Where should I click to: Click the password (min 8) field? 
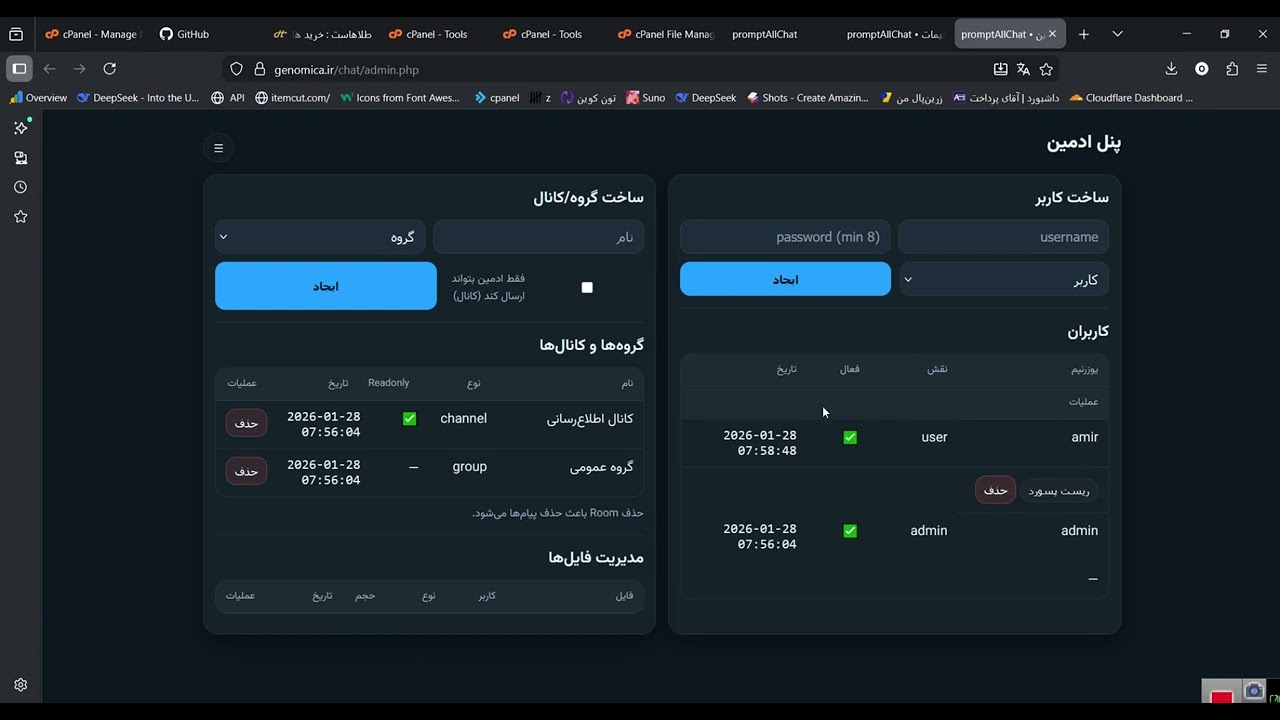pyautogui.click(x=785, y=237)
